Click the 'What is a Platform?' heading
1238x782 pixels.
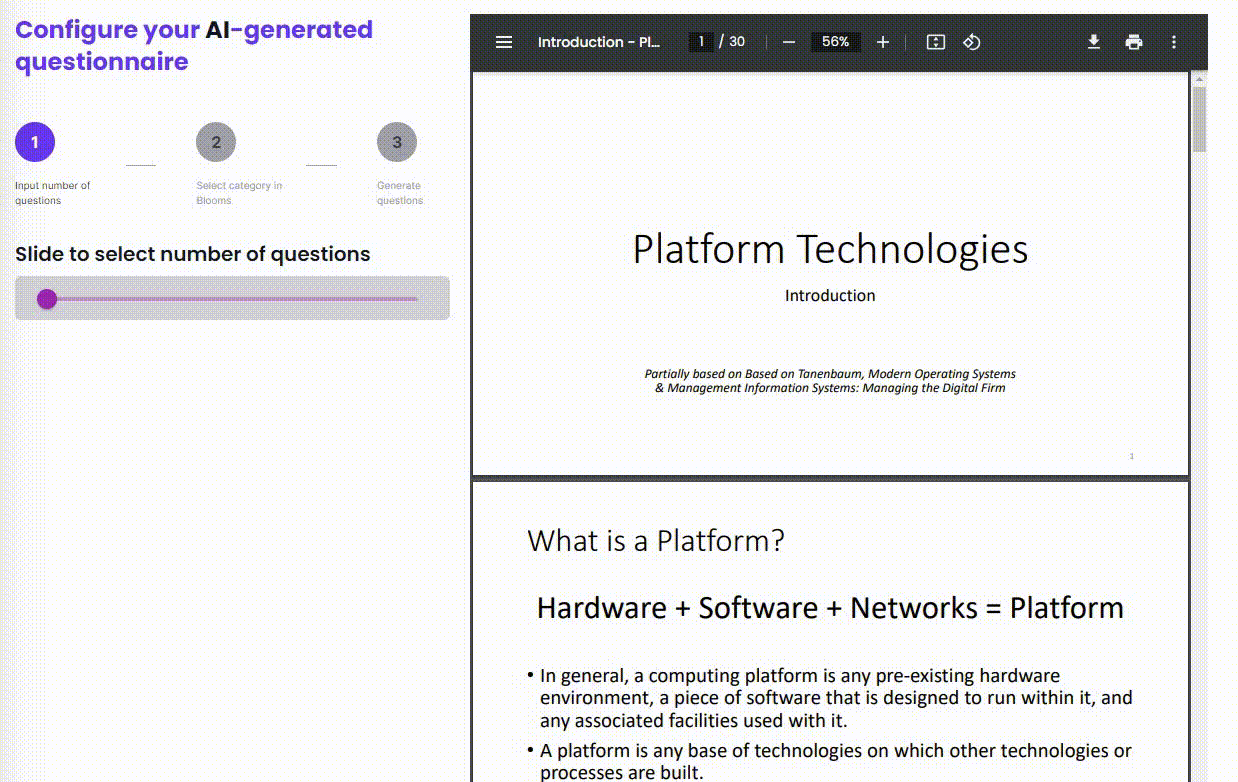tap(655, 541)
